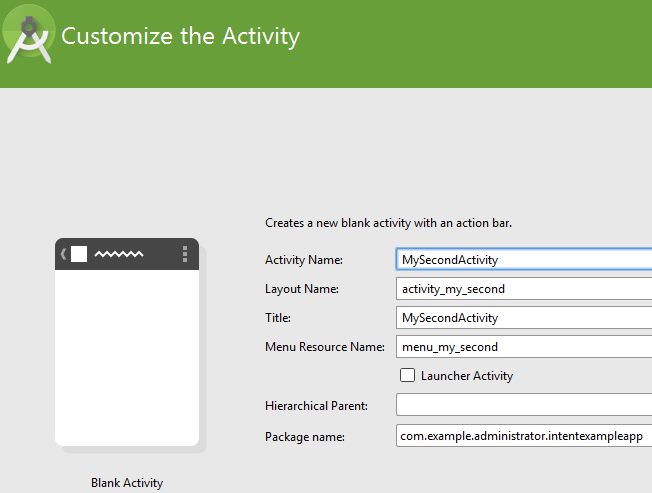
Task: Click the Package name label
Action: 305,437
